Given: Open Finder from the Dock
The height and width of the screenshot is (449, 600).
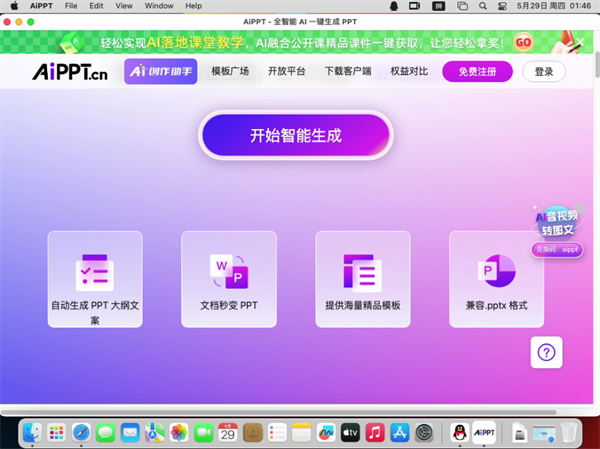Looking at the screenshot, I should (x=32, y=433).
